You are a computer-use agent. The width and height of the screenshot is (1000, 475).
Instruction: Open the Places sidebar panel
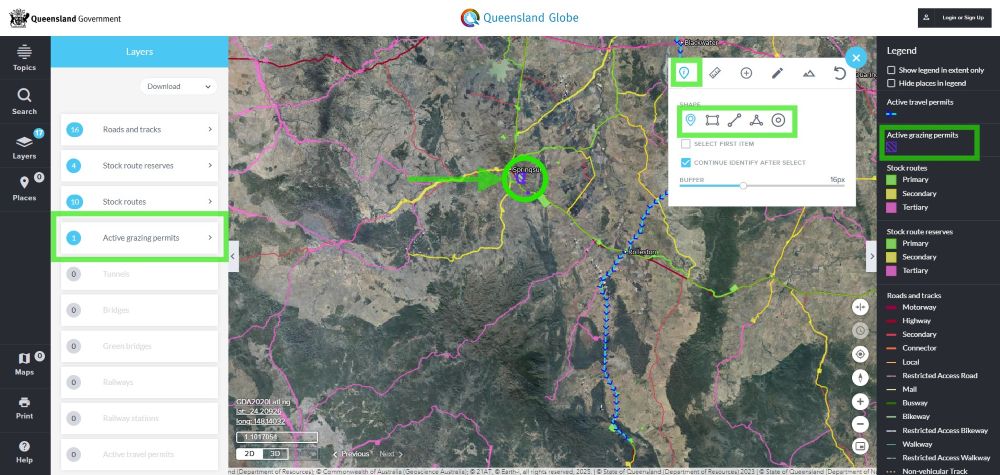24,187
